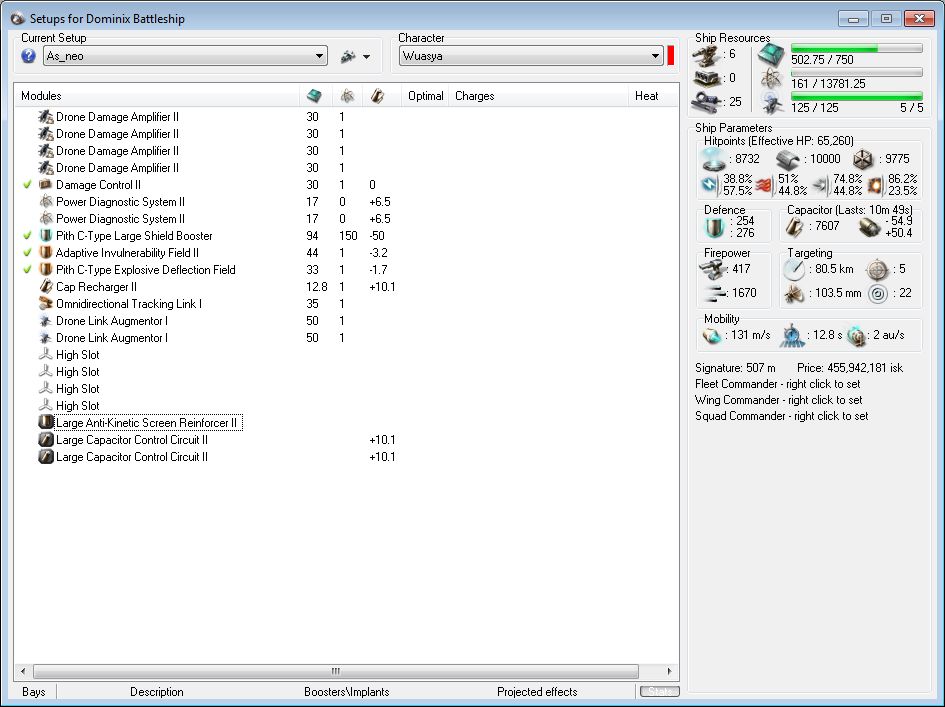Toggle Pith C-Type Large Shield Booster active state

27,236
